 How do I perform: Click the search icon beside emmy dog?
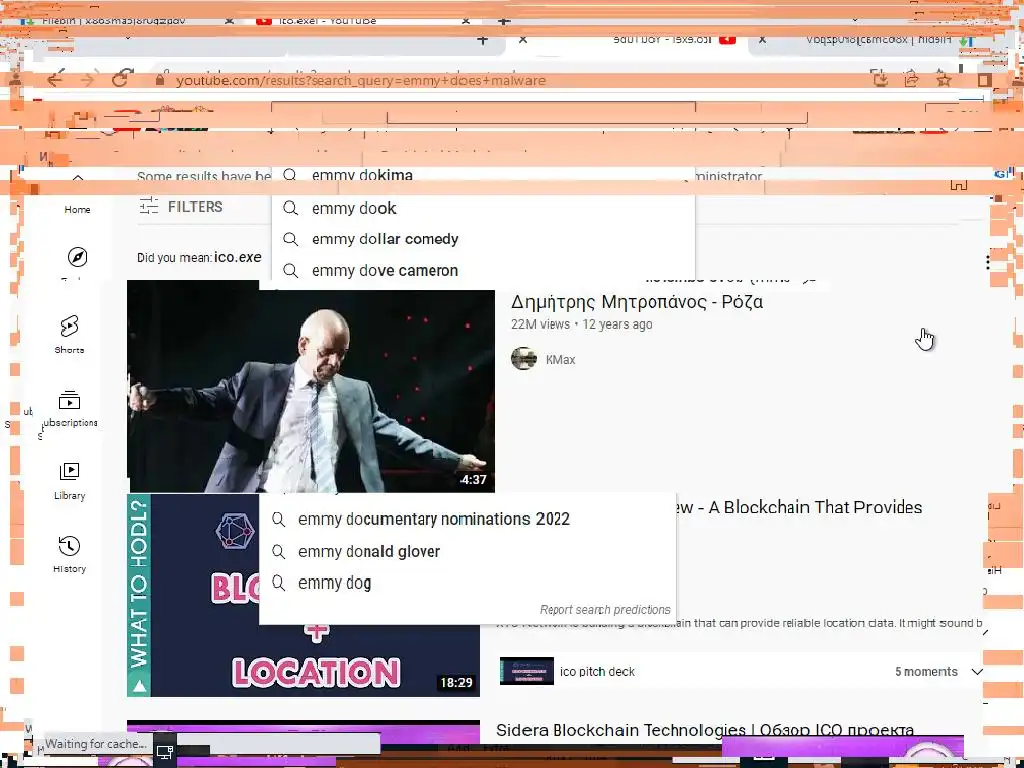[x=279, y=583]
